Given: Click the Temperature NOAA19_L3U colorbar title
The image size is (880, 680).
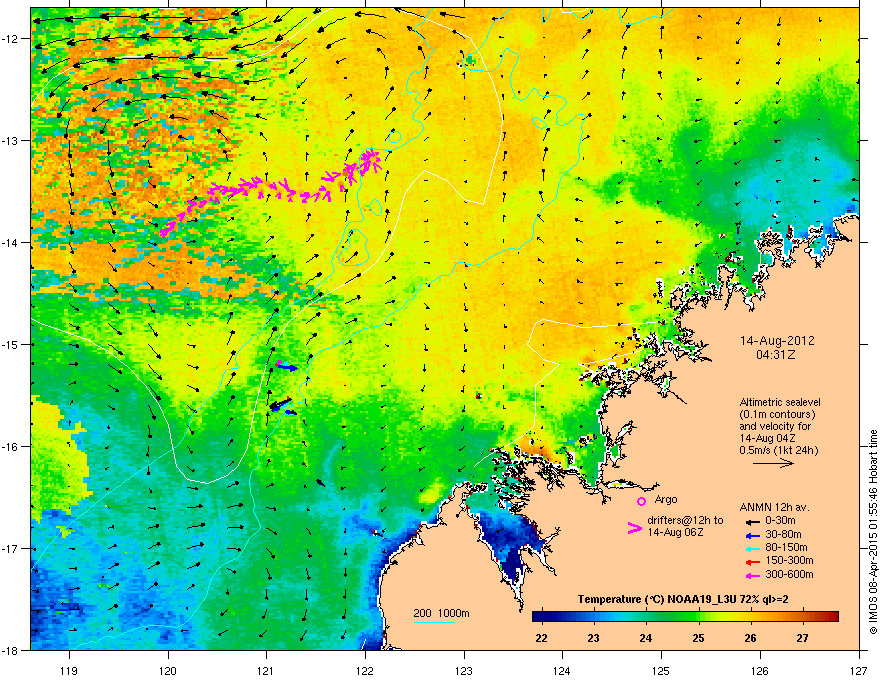Looking at the screenshot, I should (683, 599).
